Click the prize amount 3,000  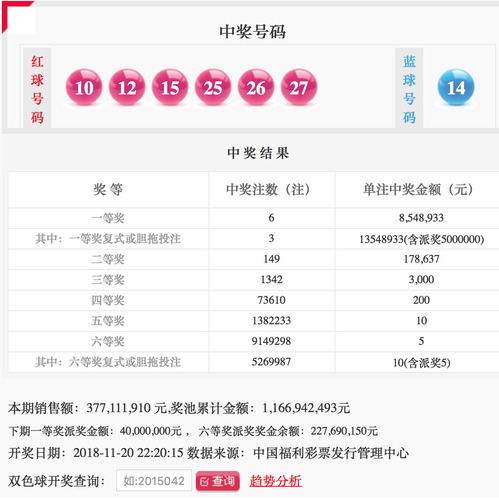(421, 280)
